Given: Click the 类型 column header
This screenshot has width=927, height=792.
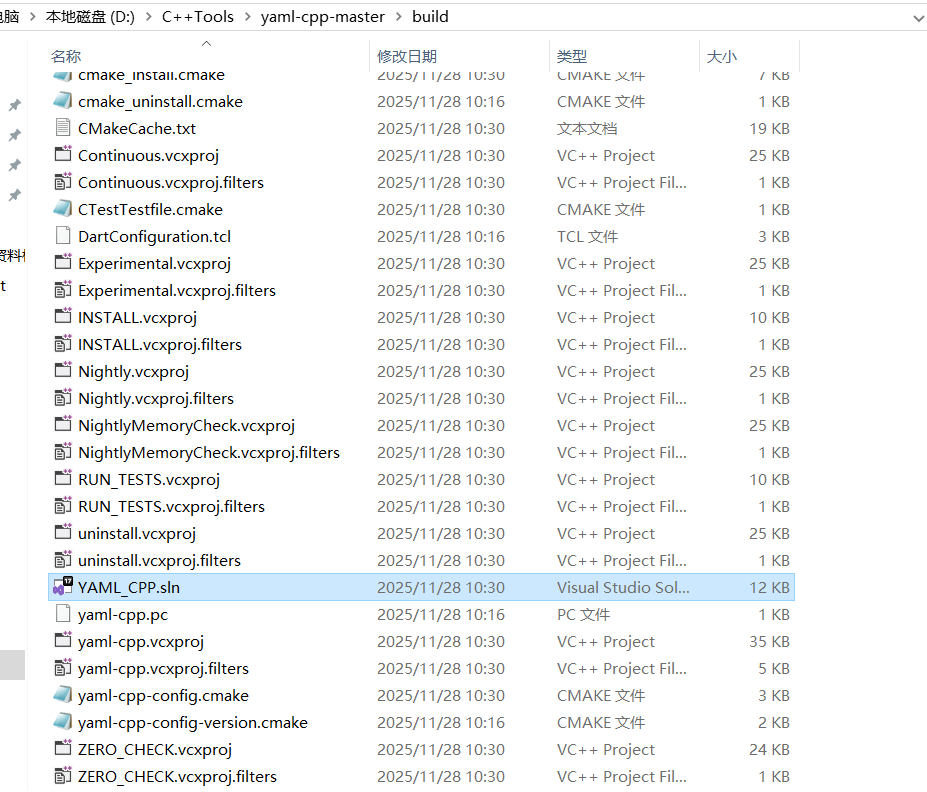Looking at the screenshot, I should tap(570, 56).
